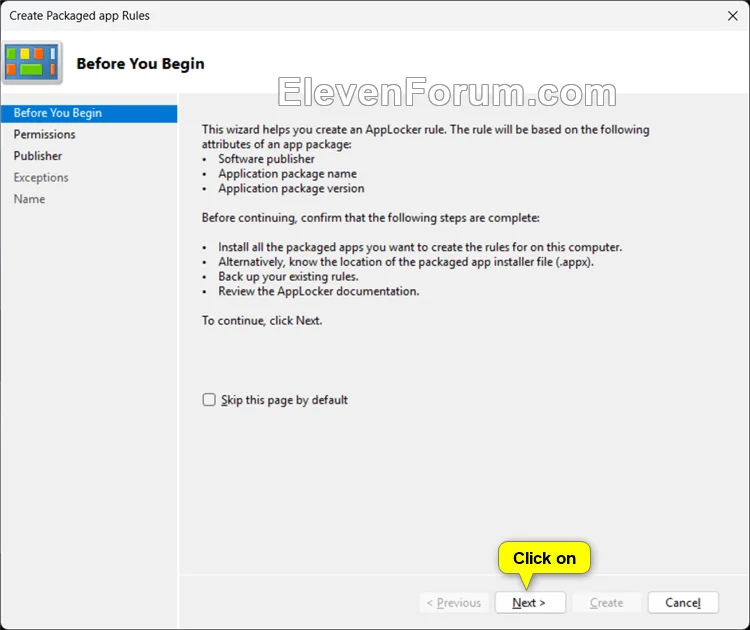Enable Skip this page by default checkbox

pyautogui.click(x=209, y=399)
